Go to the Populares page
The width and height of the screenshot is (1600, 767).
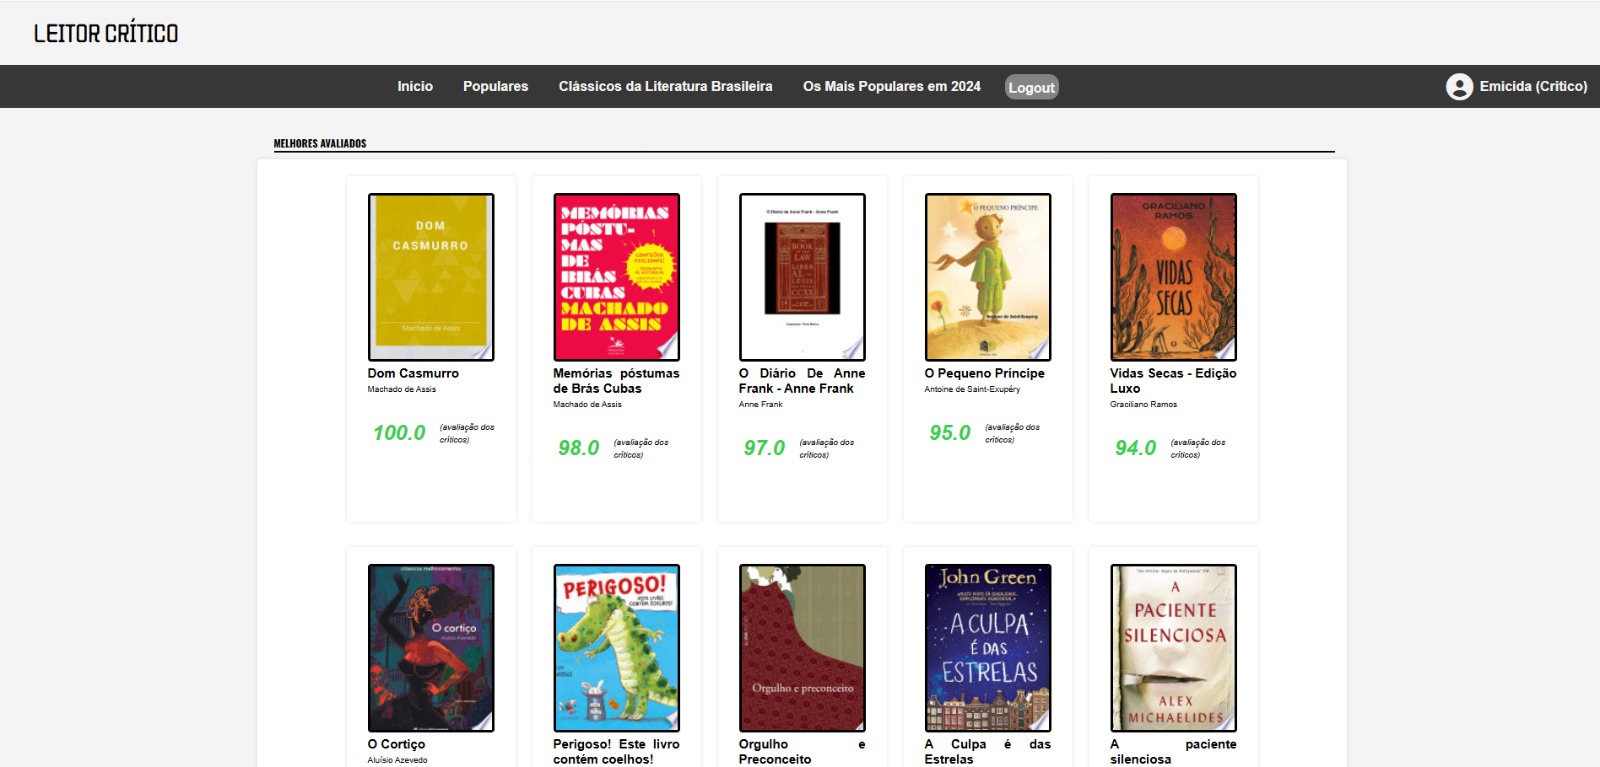[495, 87]
